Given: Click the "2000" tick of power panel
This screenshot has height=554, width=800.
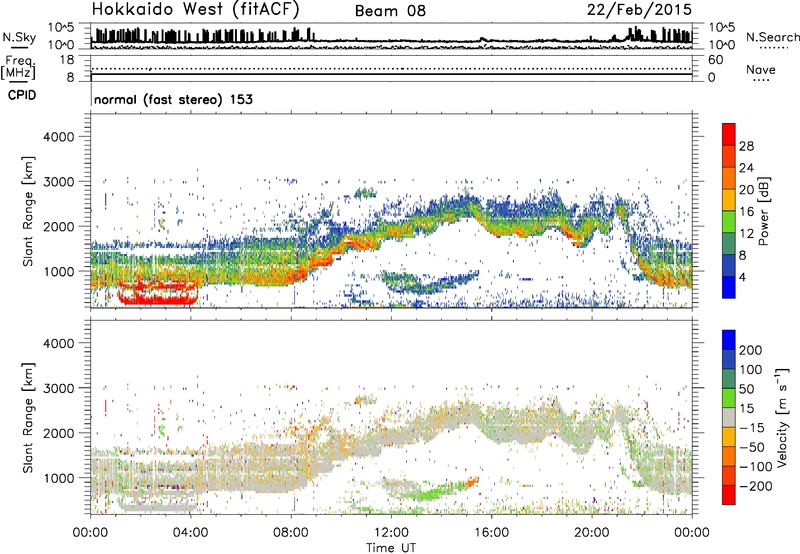Looking at the screenshot, I should pyautogui.click(x=58, y=226).
